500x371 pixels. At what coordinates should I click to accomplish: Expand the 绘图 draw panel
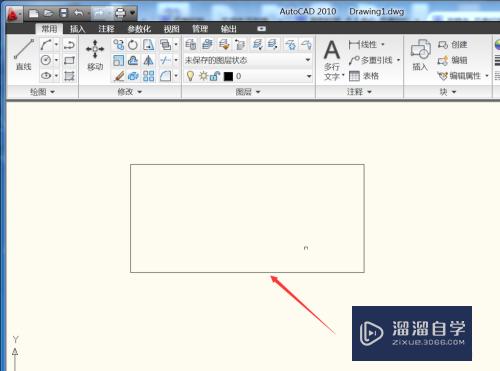(42, 92)
